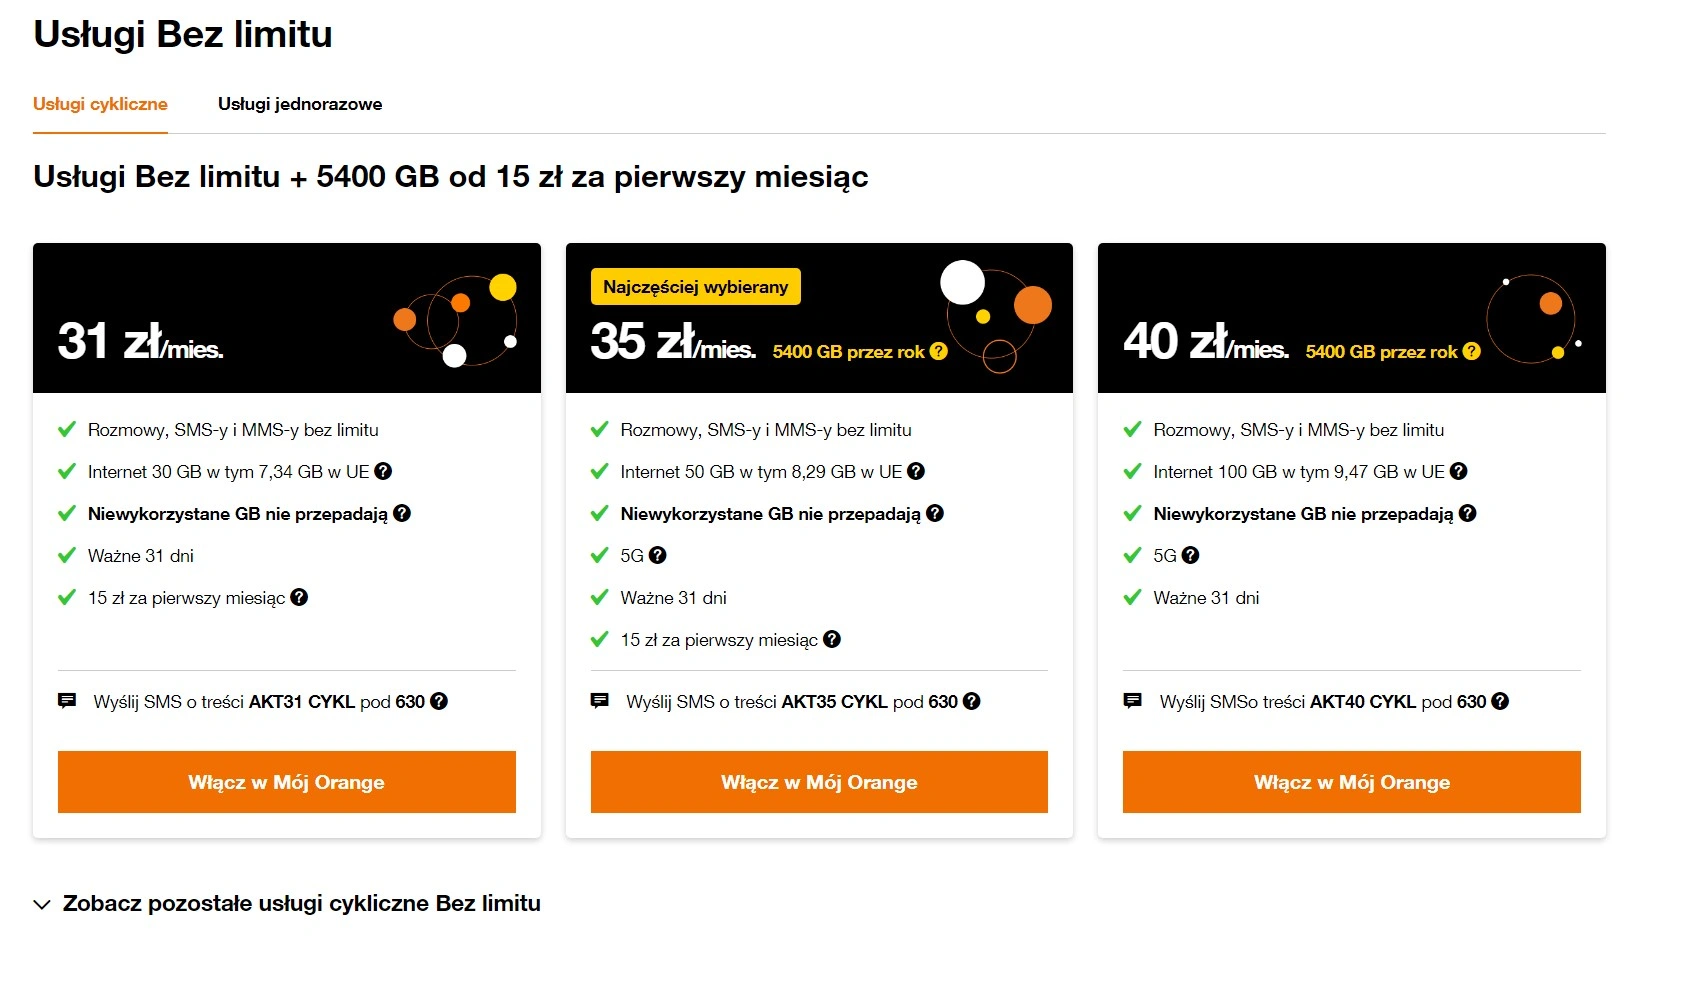This screenshot has height=997, width=1692.
Task: Show info for AKT40 CYKL SMS code
Action: 1500,701
